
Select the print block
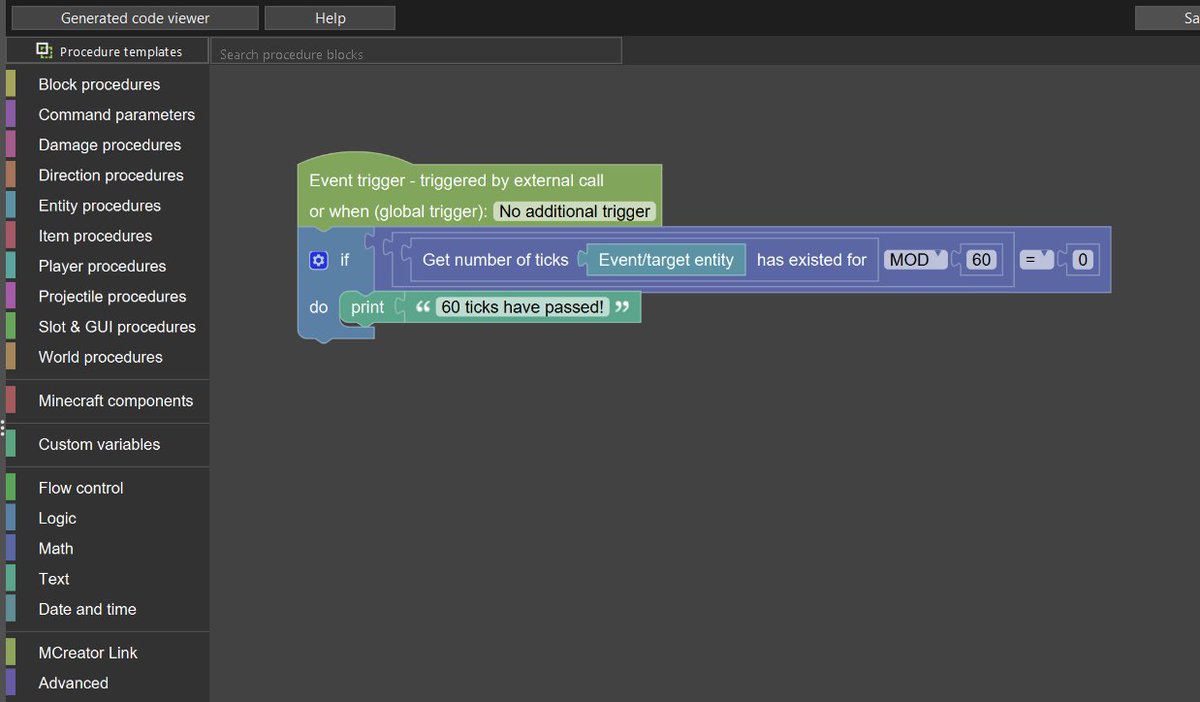367,307
